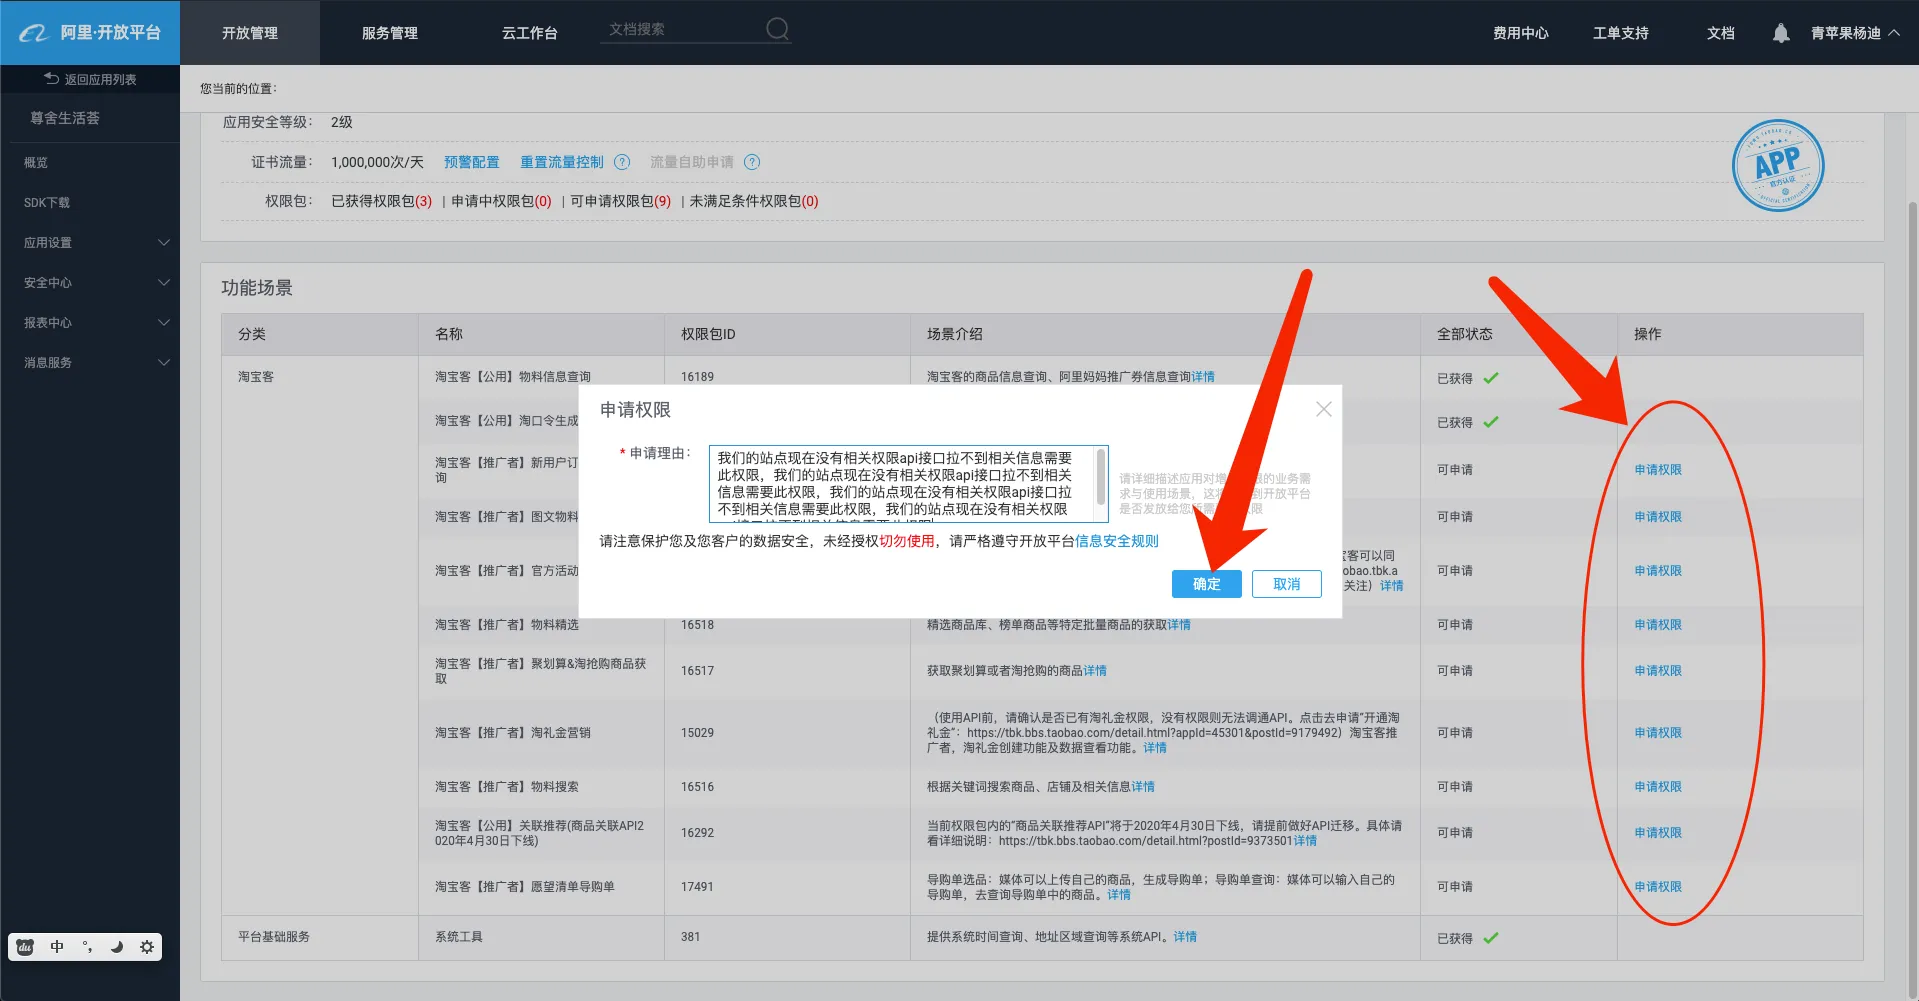Expand 应用设置 sidebar menu
The image size is (1919, 1001).
pyautogui.click(x=90, y=243)
